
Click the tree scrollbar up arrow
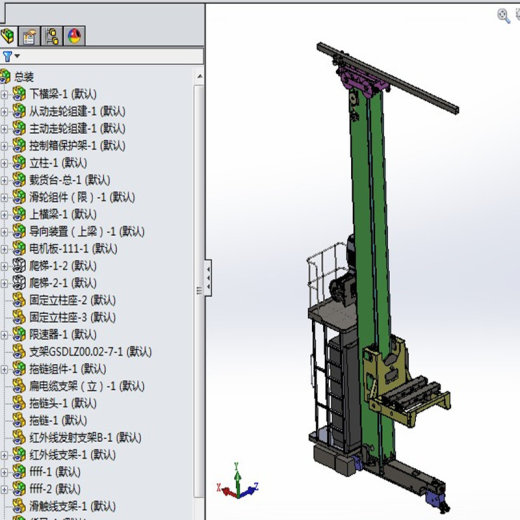pos(199,77)
